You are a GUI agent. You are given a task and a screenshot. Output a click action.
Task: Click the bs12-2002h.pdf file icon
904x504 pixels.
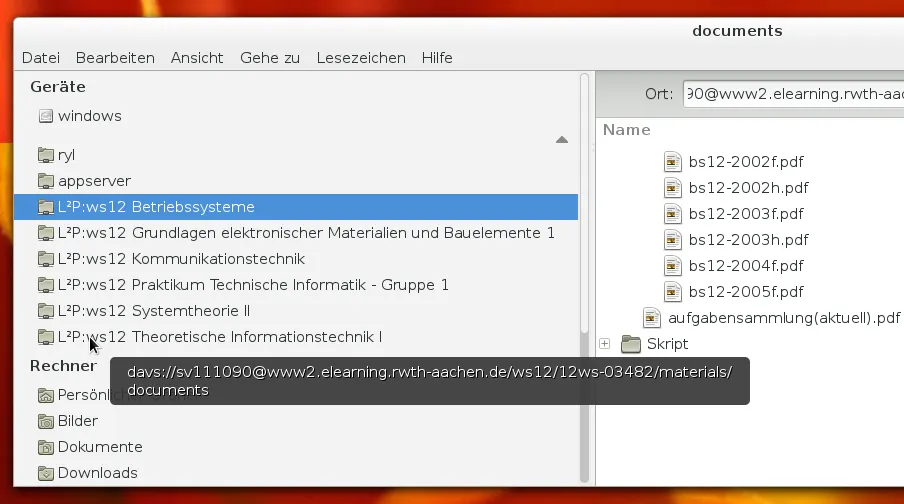pos(672,188)
